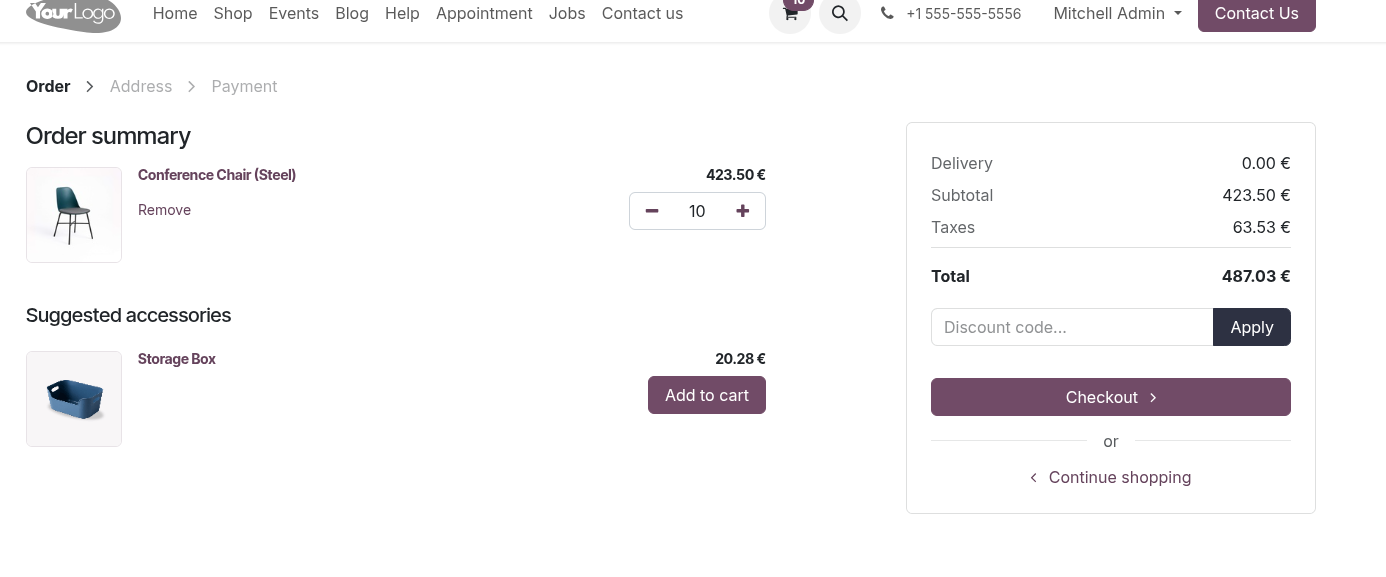
Task: Expand the Mitchell Admin user dropdown
Action: [x=1117, y=14]
